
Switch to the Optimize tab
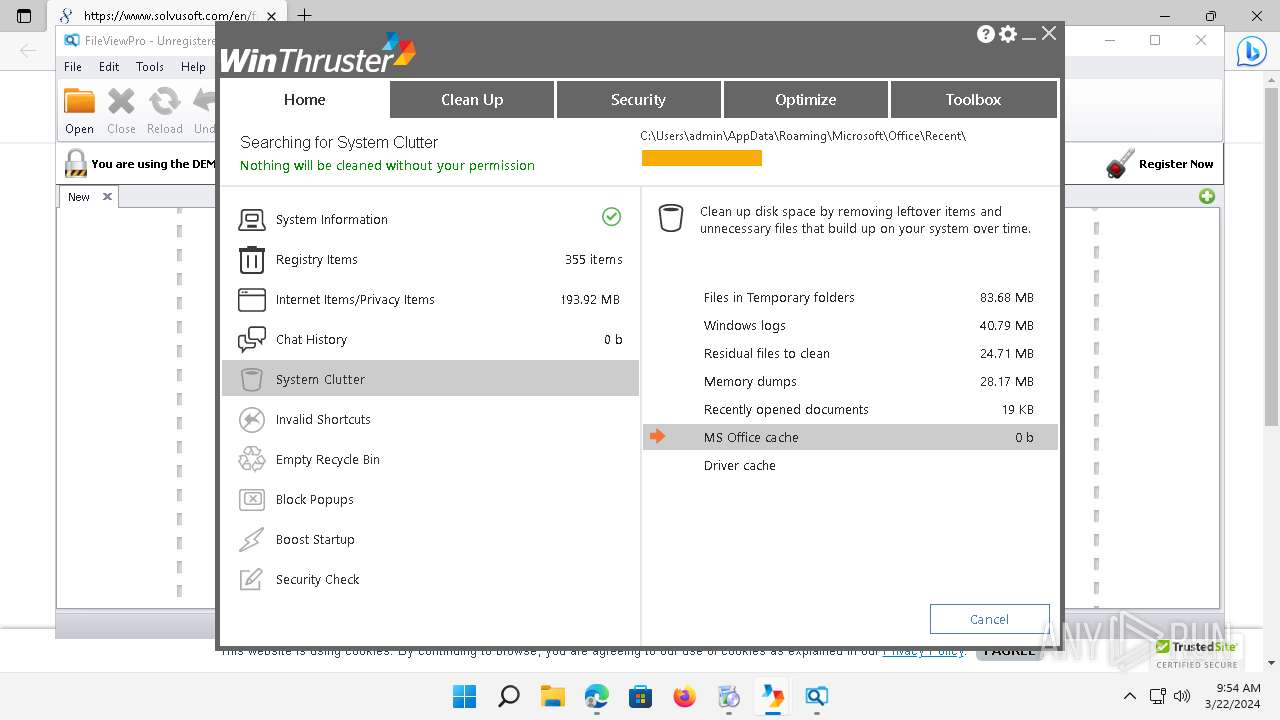805,99
